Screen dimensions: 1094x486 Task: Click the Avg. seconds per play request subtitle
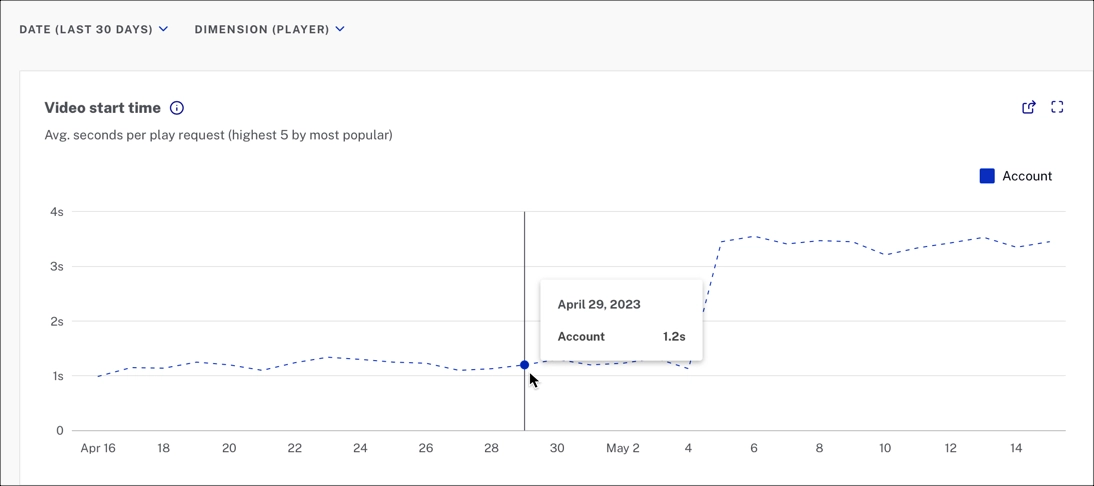pos(218,135)
